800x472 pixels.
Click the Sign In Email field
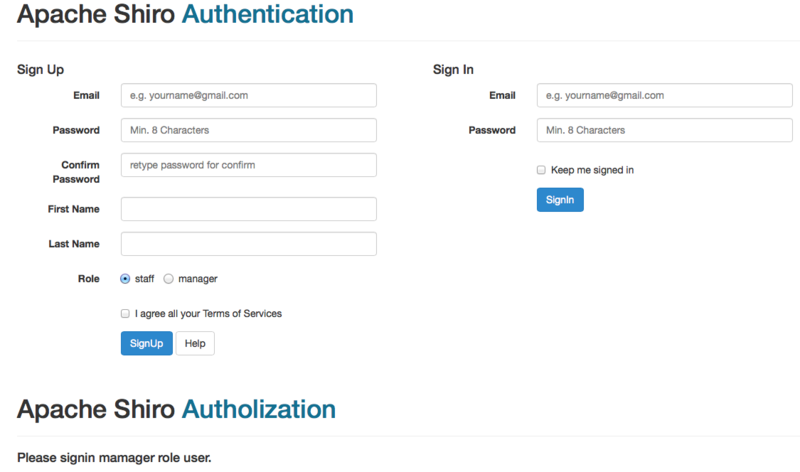click(664, 95)
